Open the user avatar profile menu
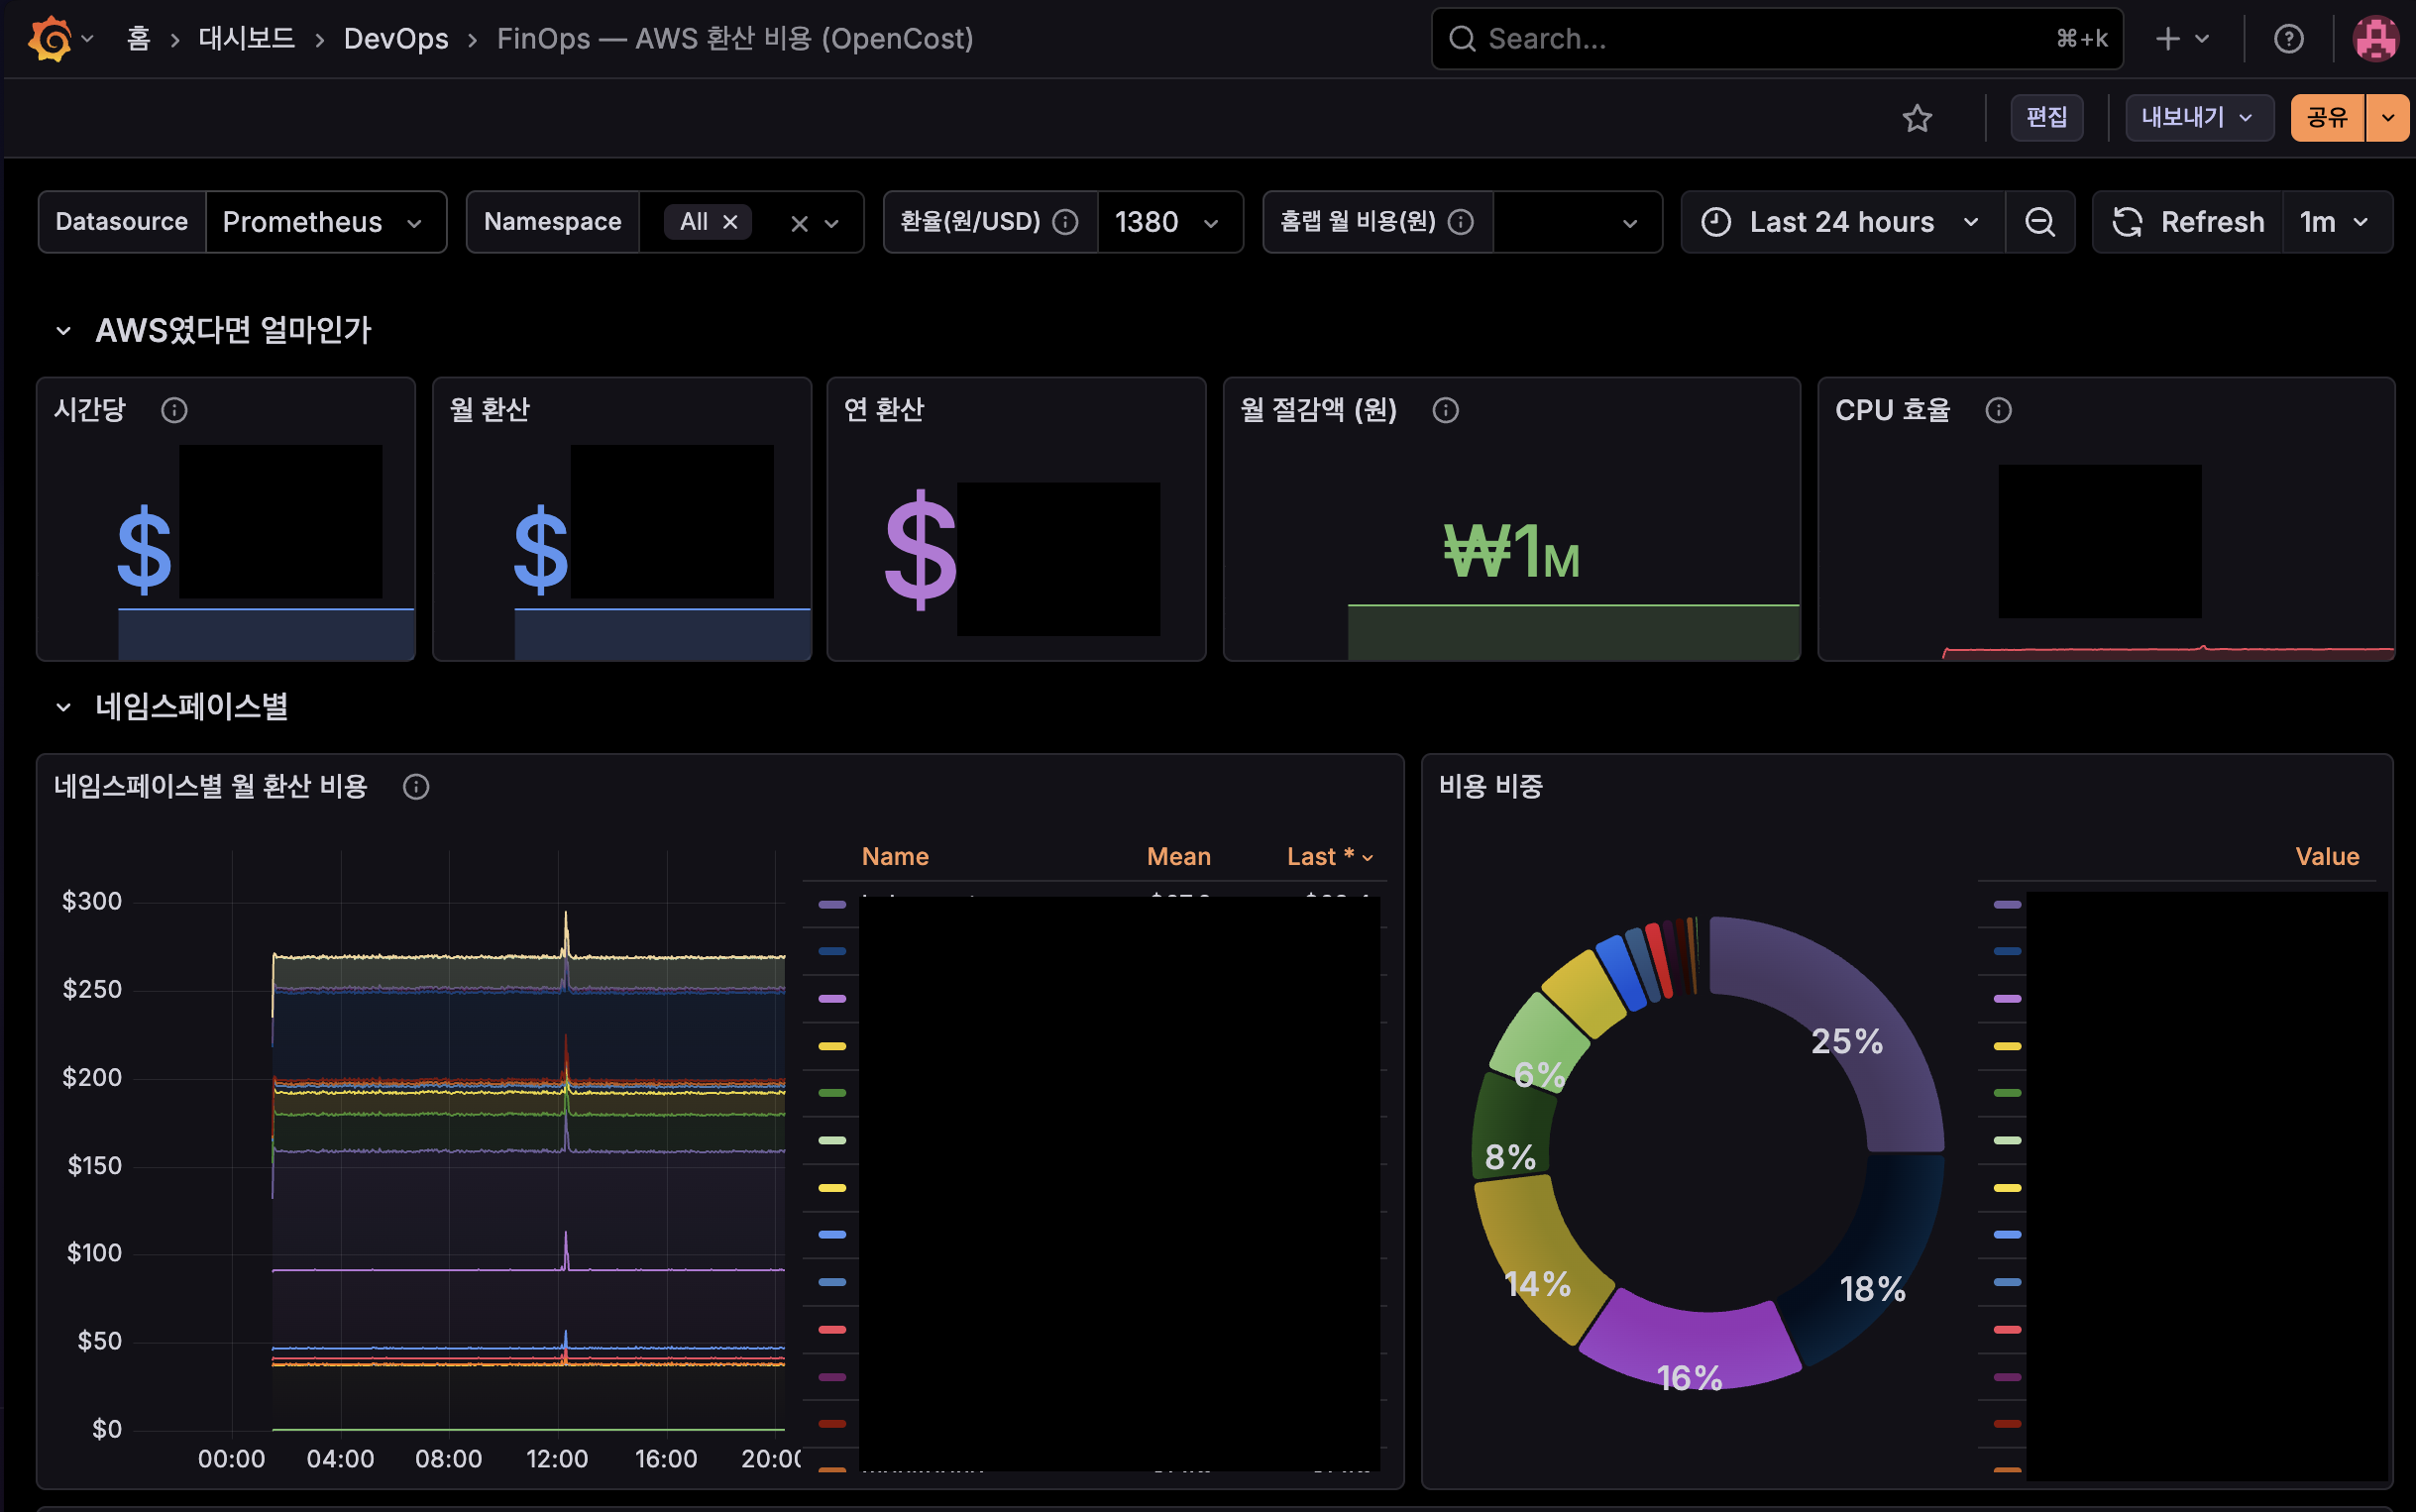 (2376, 39)
